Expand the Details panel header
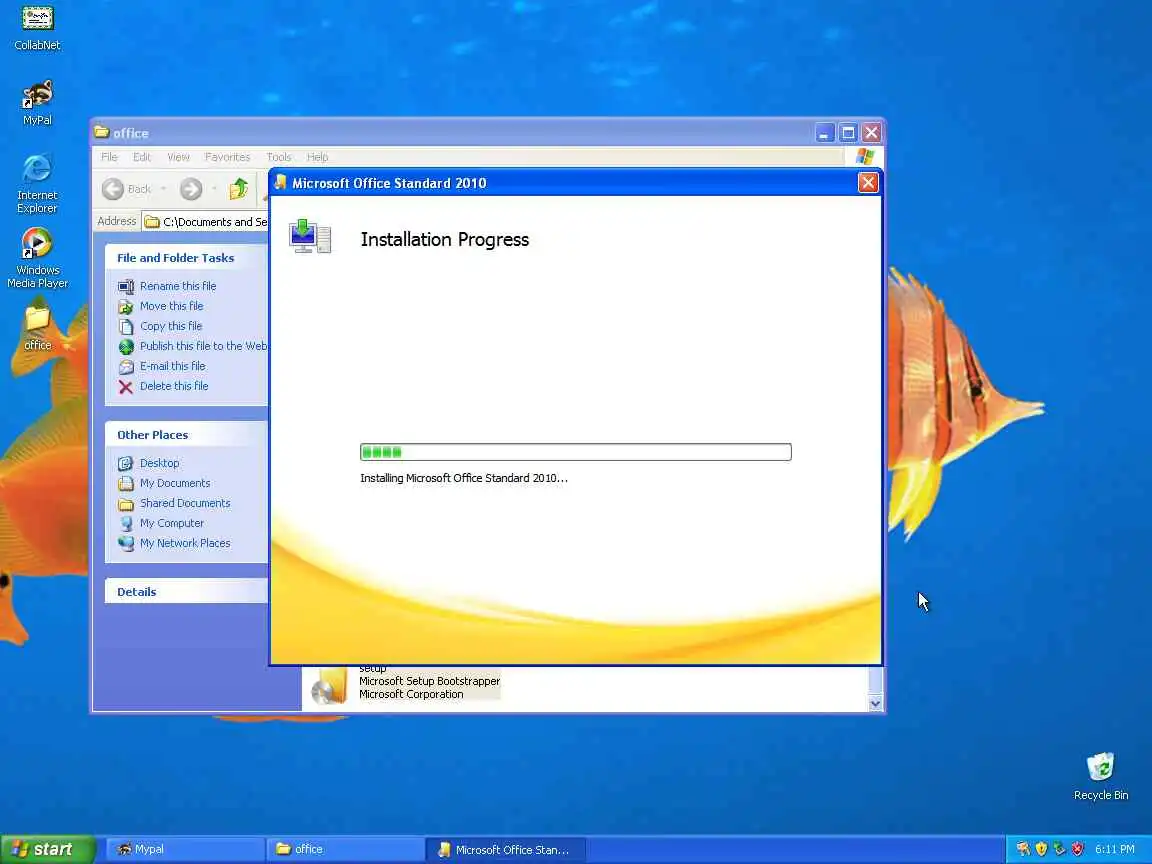Screen dimensions: 1152x864 (187, 591)
